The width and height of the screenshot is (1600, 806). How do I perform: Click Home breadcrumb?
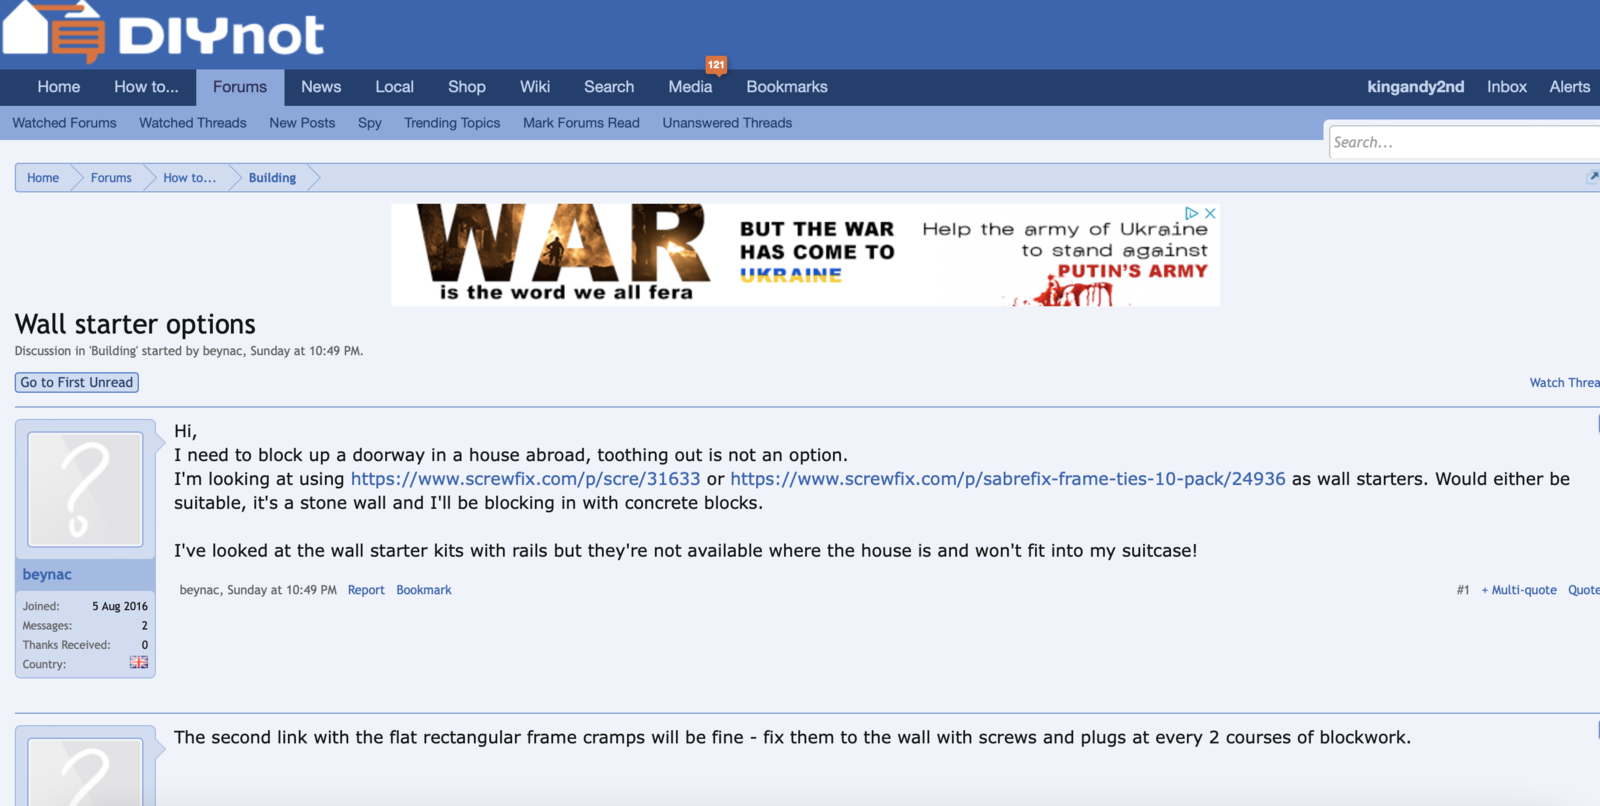coord(43,178)
